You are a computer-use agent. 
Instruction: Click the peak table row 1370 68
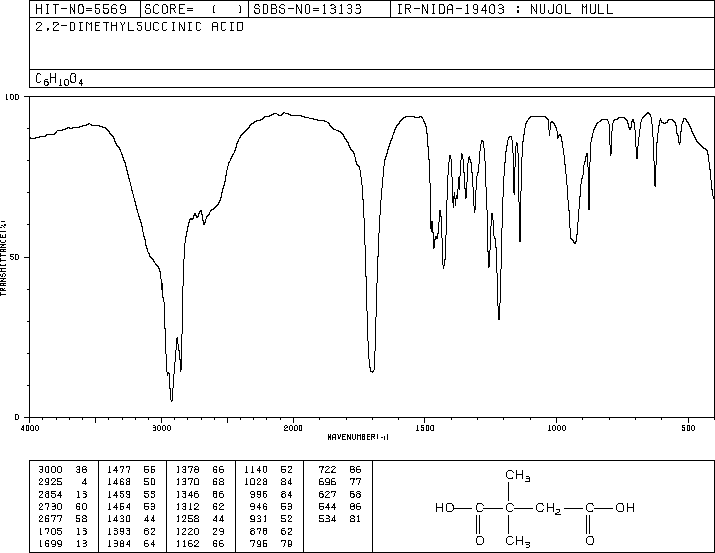coord(200,482)
